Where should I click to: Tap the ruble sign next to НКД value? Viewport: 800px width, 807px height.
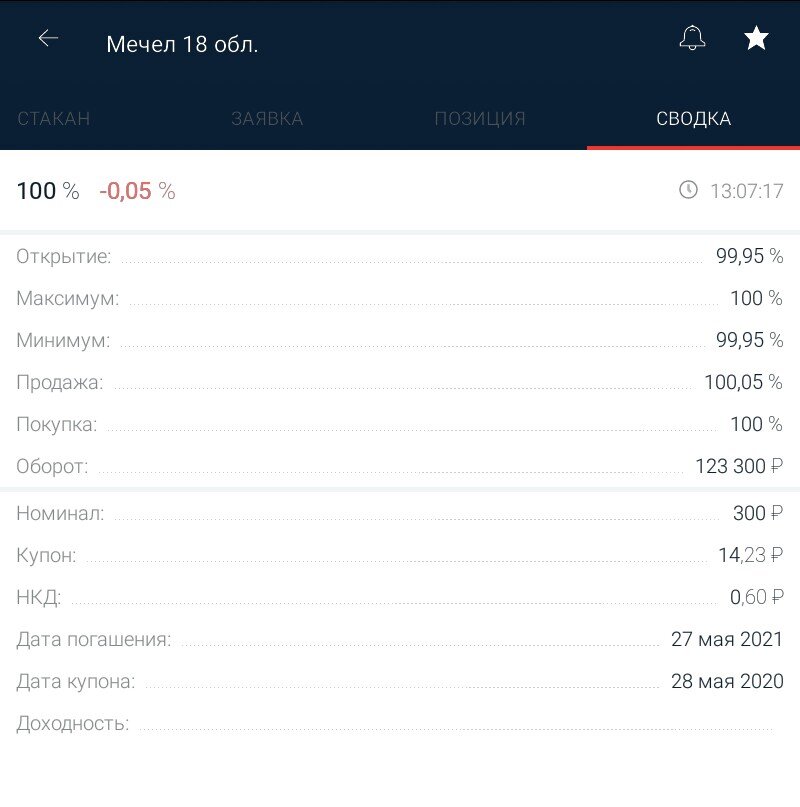coord(775,598)
